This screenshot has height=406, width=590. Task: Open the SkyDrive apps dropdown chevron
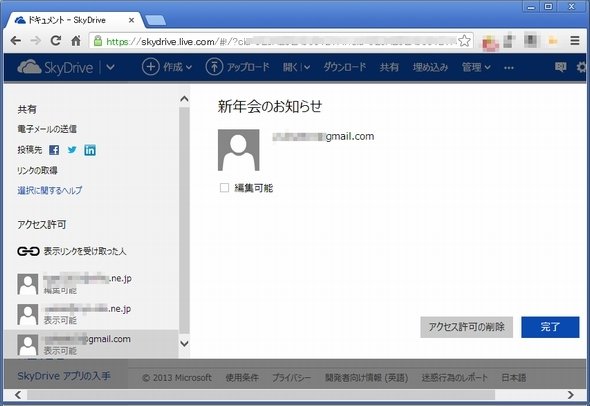point(110,68)
